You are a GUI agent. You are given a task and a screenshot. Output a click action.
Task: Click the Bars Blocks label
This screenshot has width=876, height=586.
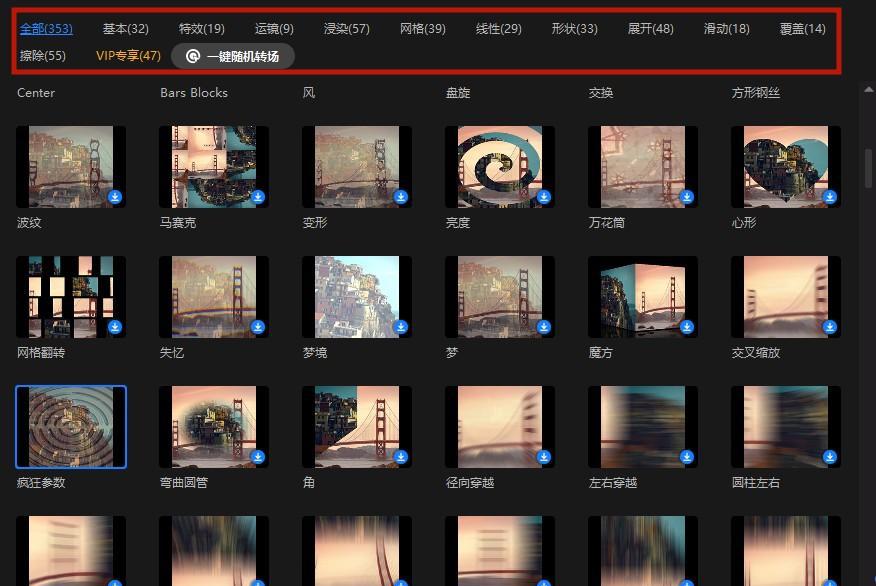[x=194, y=93]
